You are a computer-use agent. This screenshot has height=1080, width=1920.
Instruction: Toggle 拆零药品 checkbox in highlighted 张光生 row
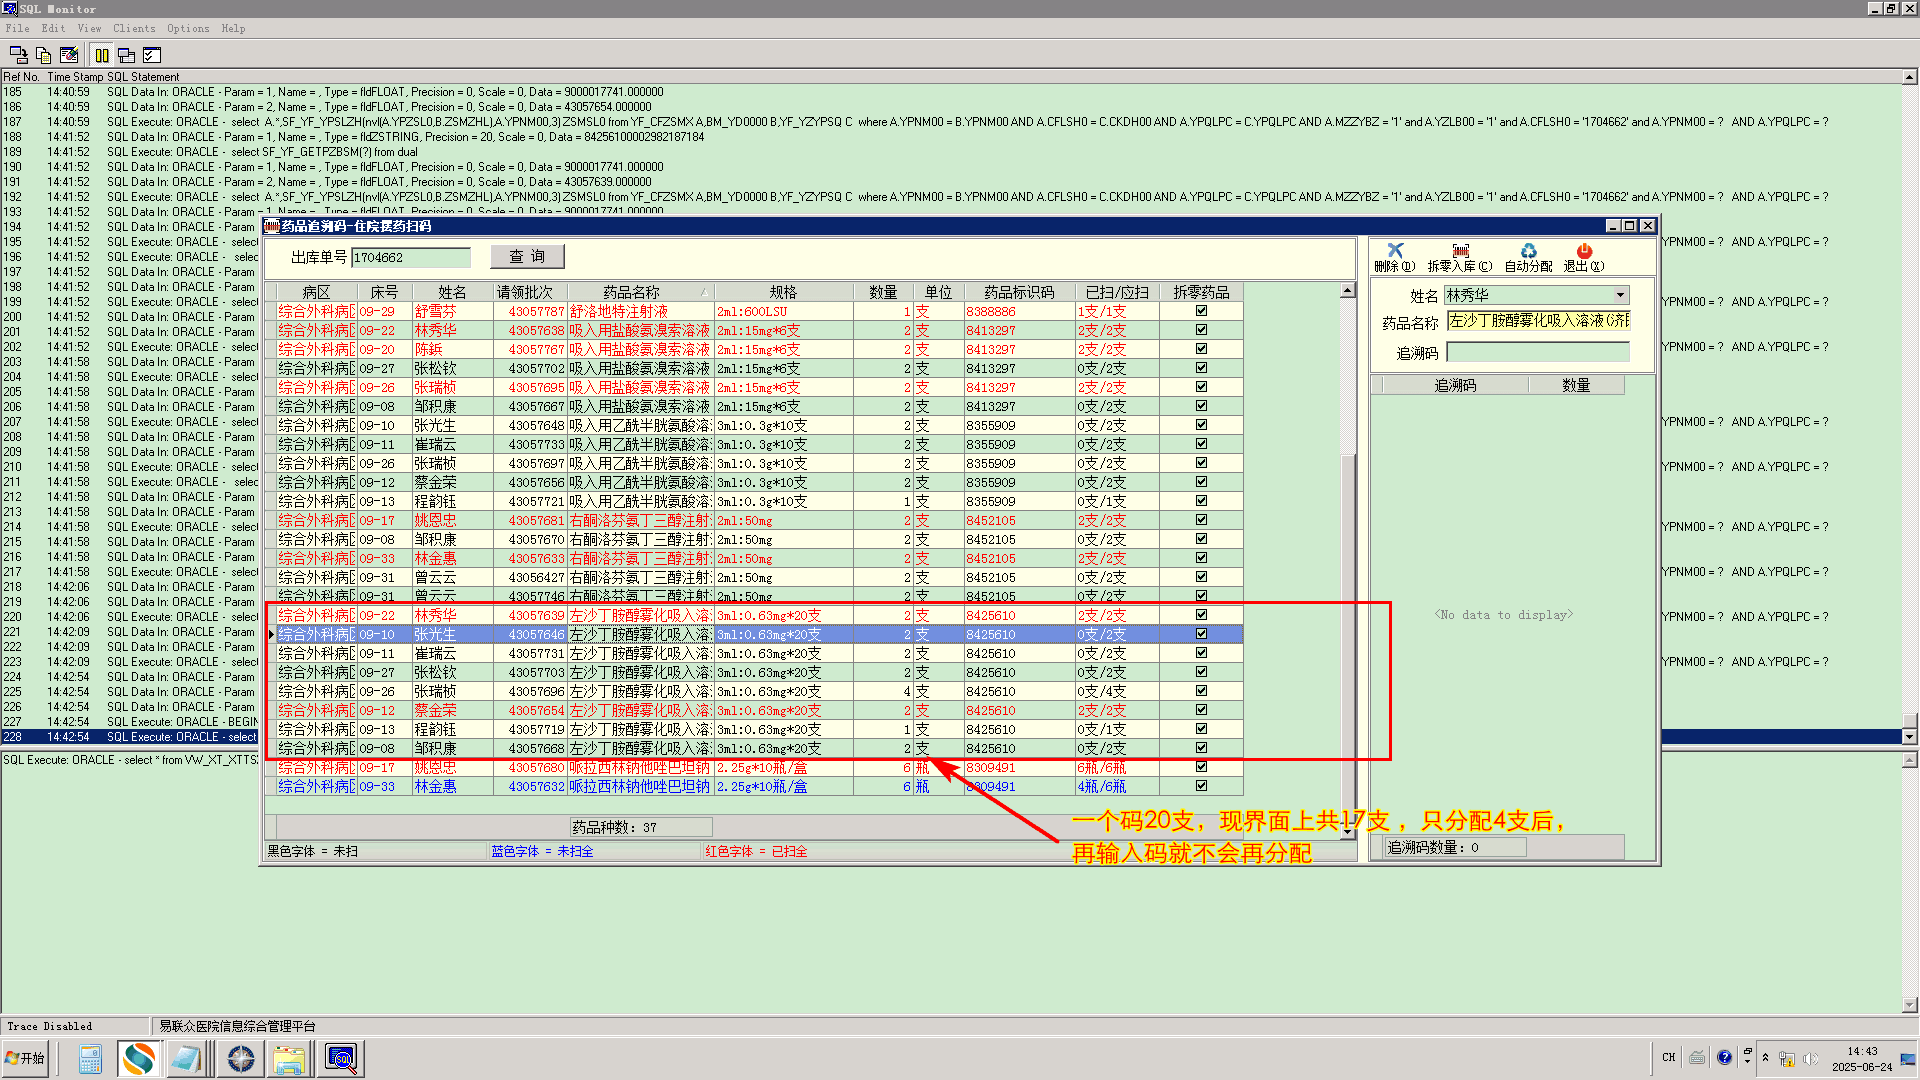pos(1201,634)
